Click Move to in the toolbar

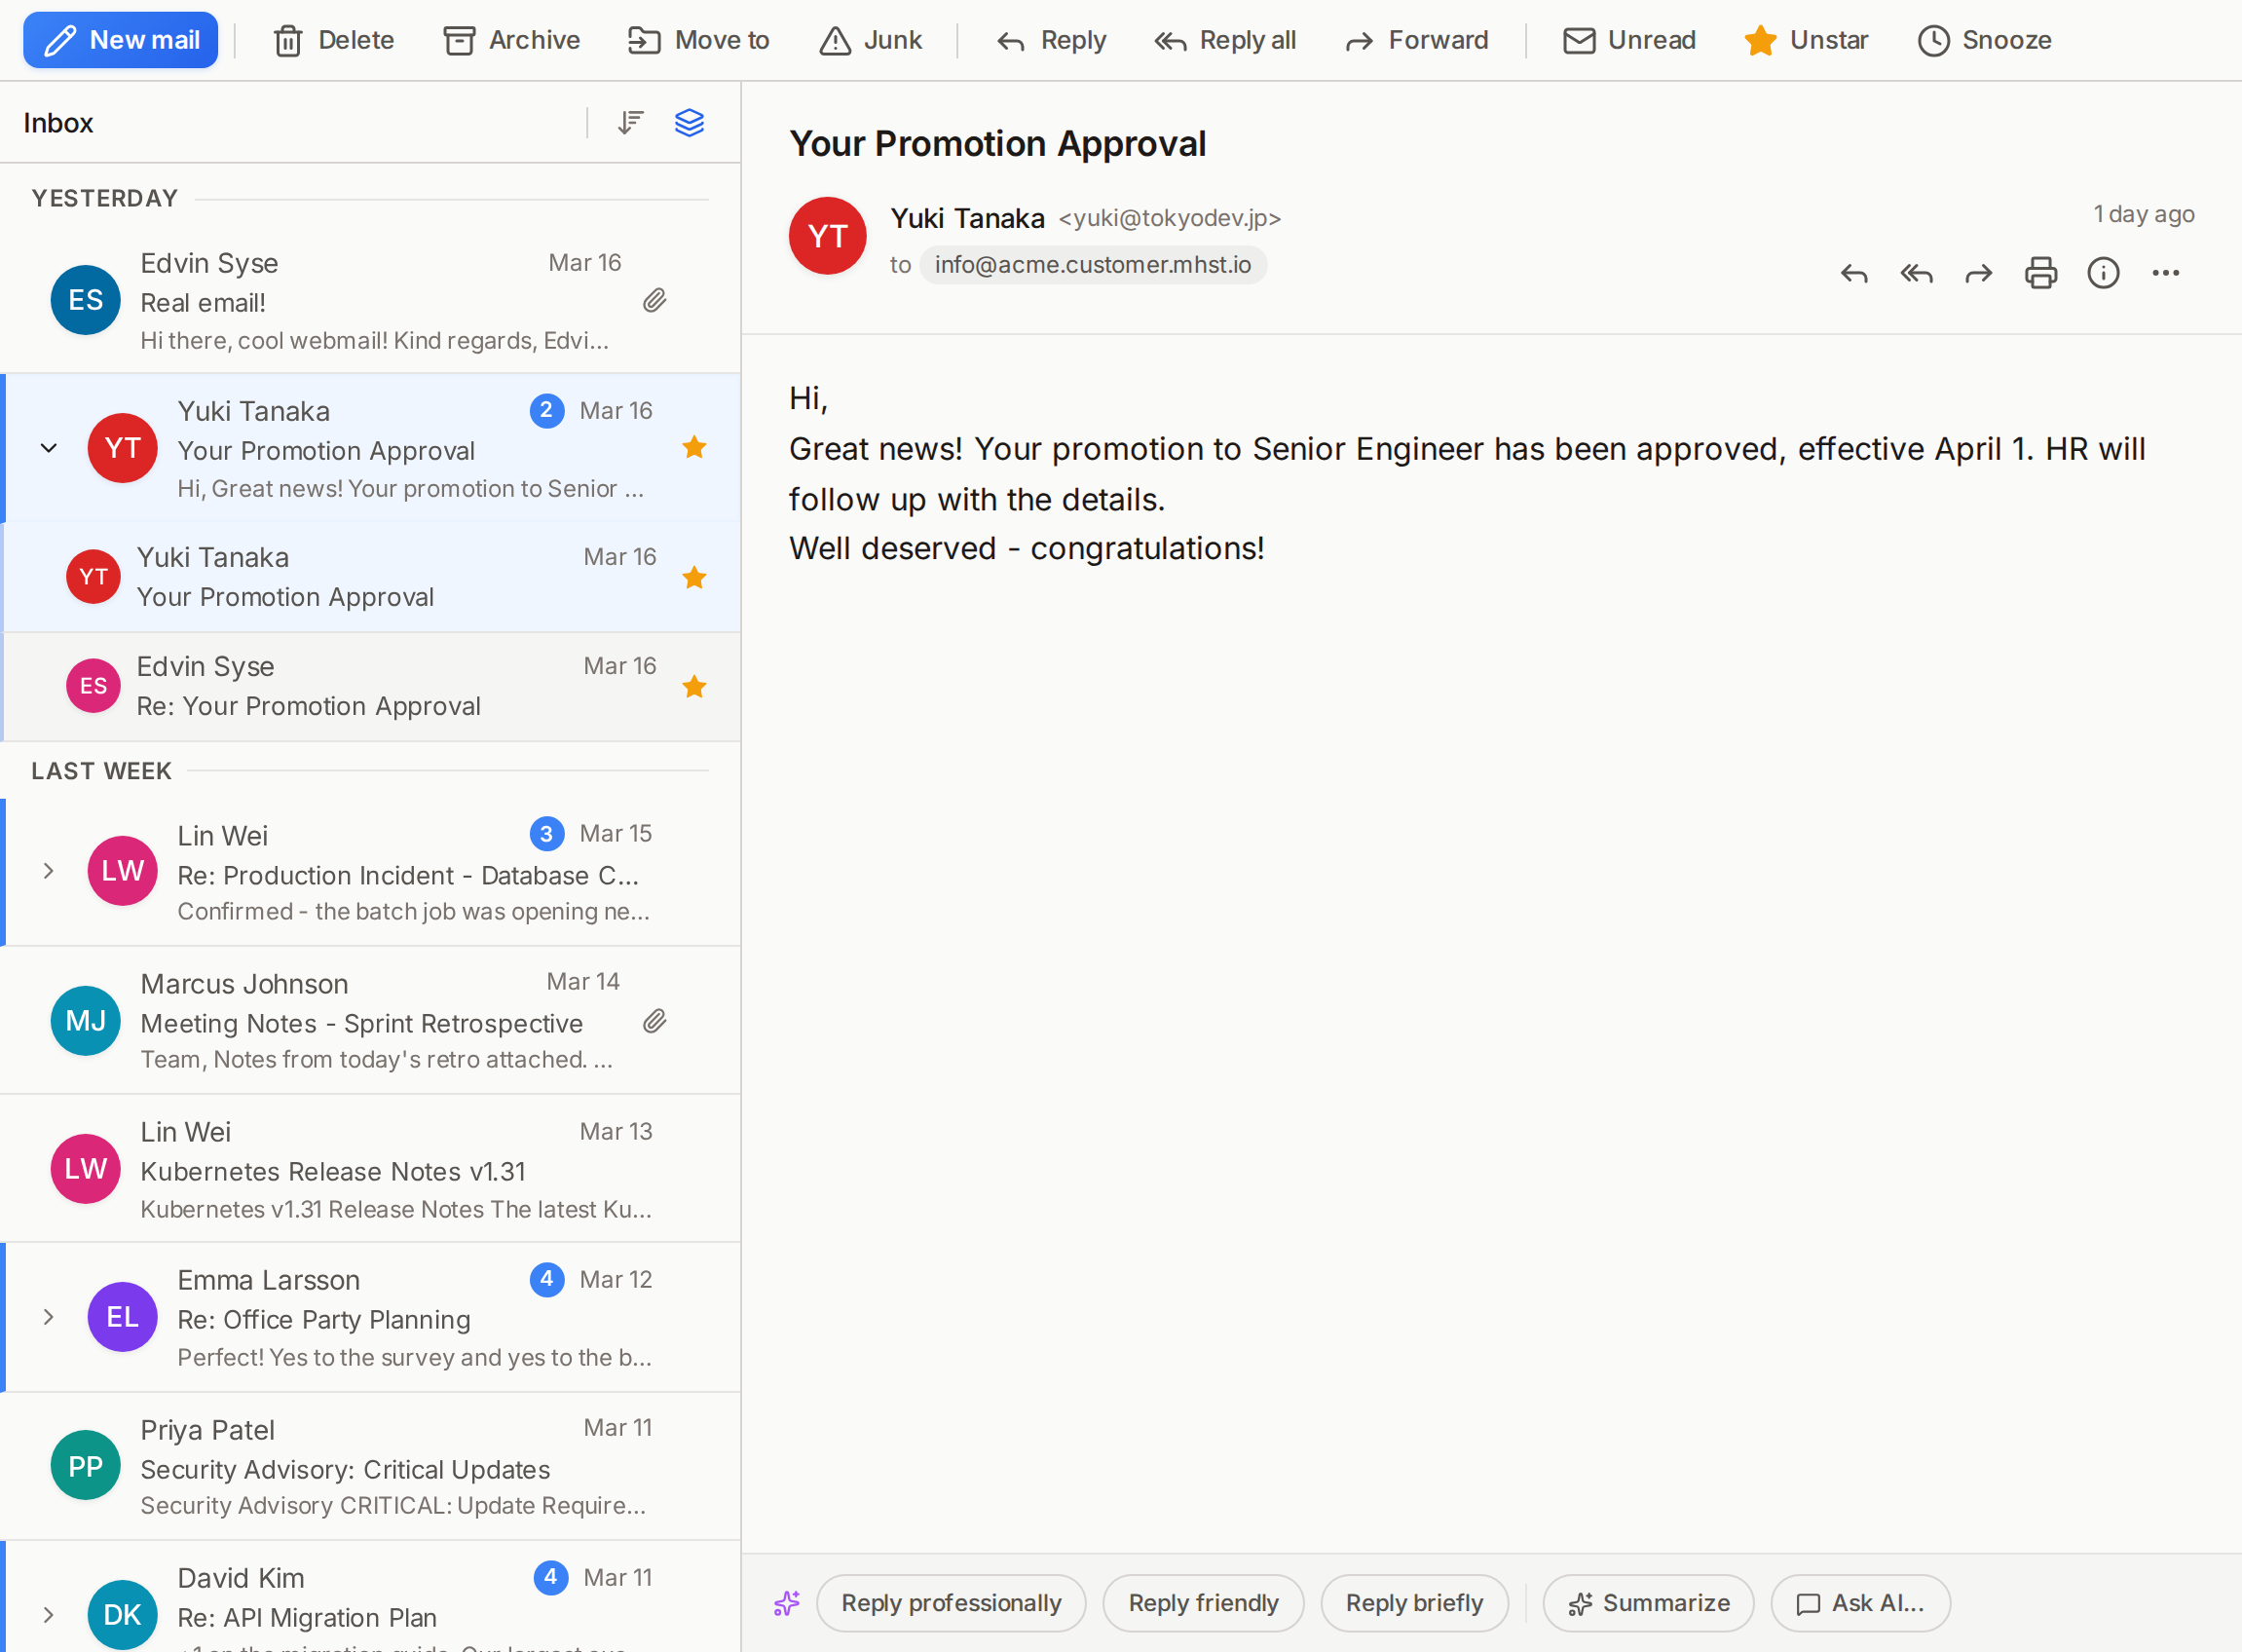[698, 40]
